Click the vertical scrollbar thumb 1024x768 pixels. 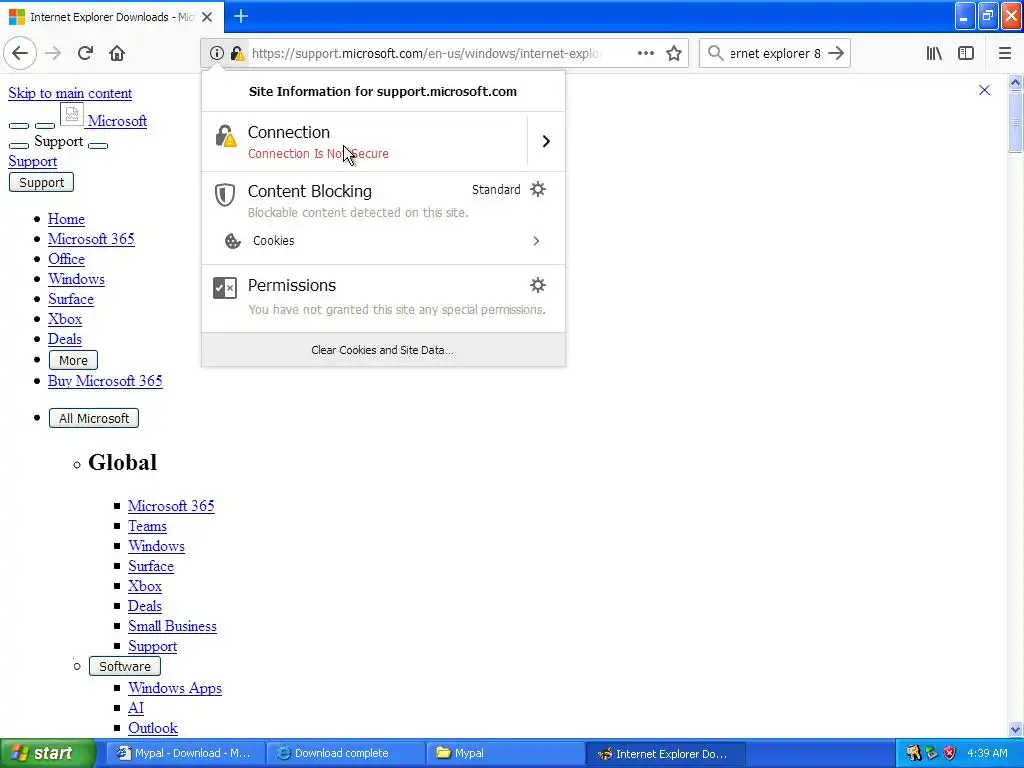(1015, 121)
